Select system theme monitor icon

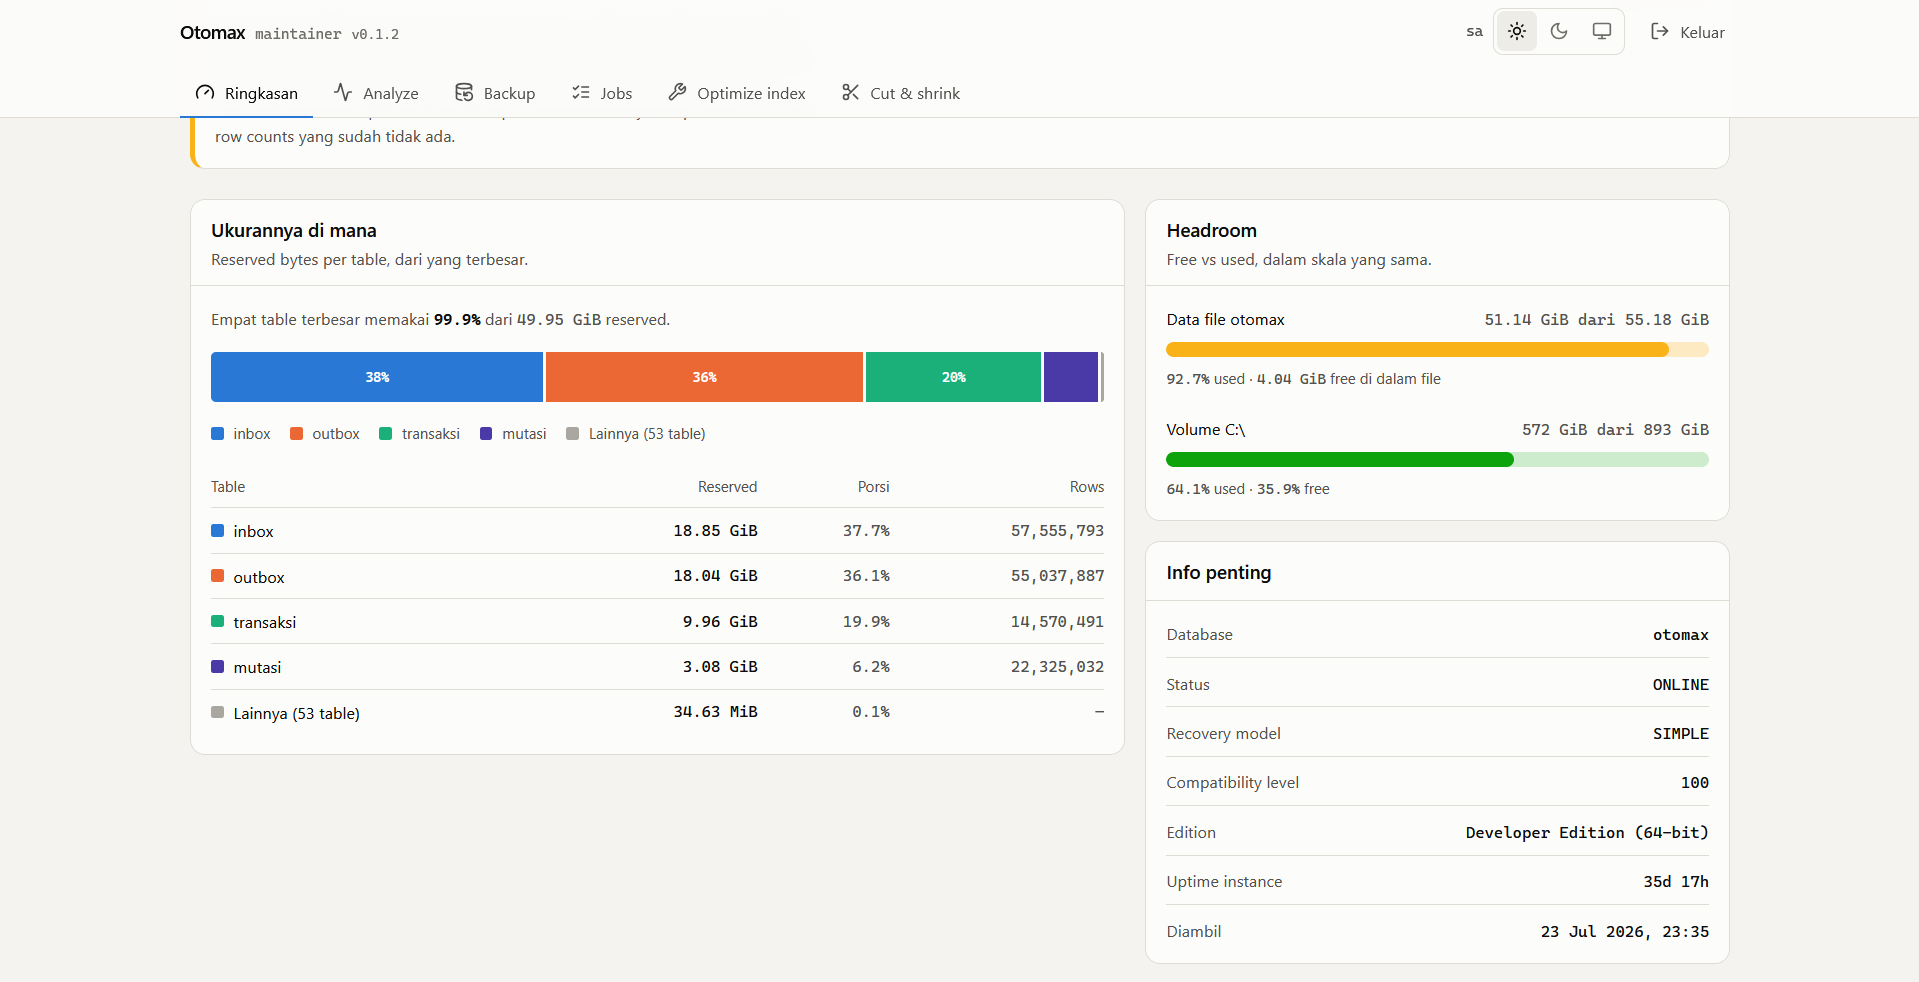1602,32
